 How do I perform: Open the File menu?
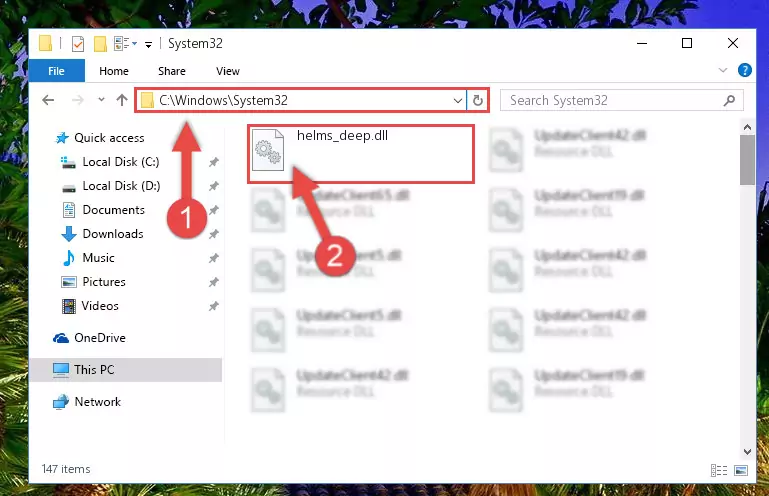[56, 71]
